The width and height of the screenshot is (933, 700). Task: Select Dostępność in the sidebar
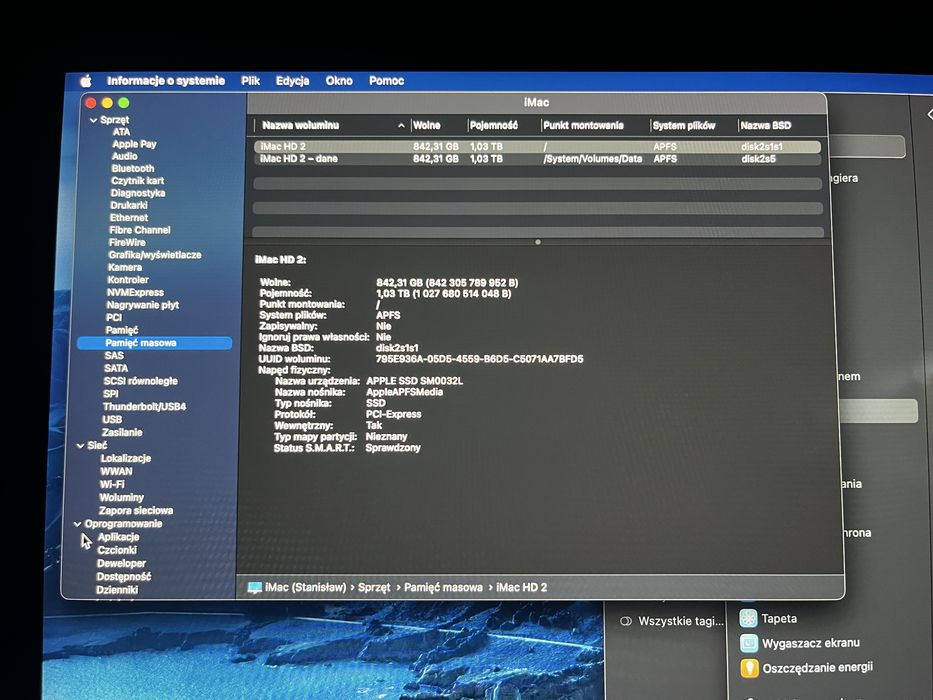124,576
